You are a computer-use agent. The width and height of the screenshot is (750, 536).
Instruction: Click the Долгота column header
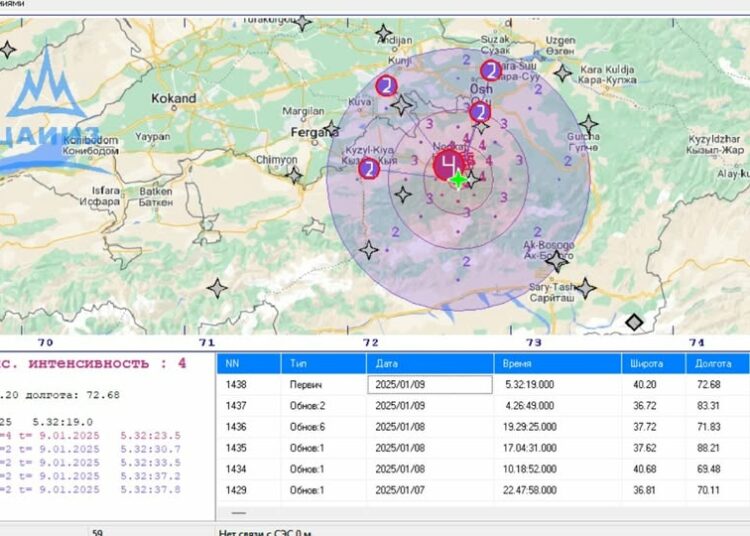coord(716,364)
